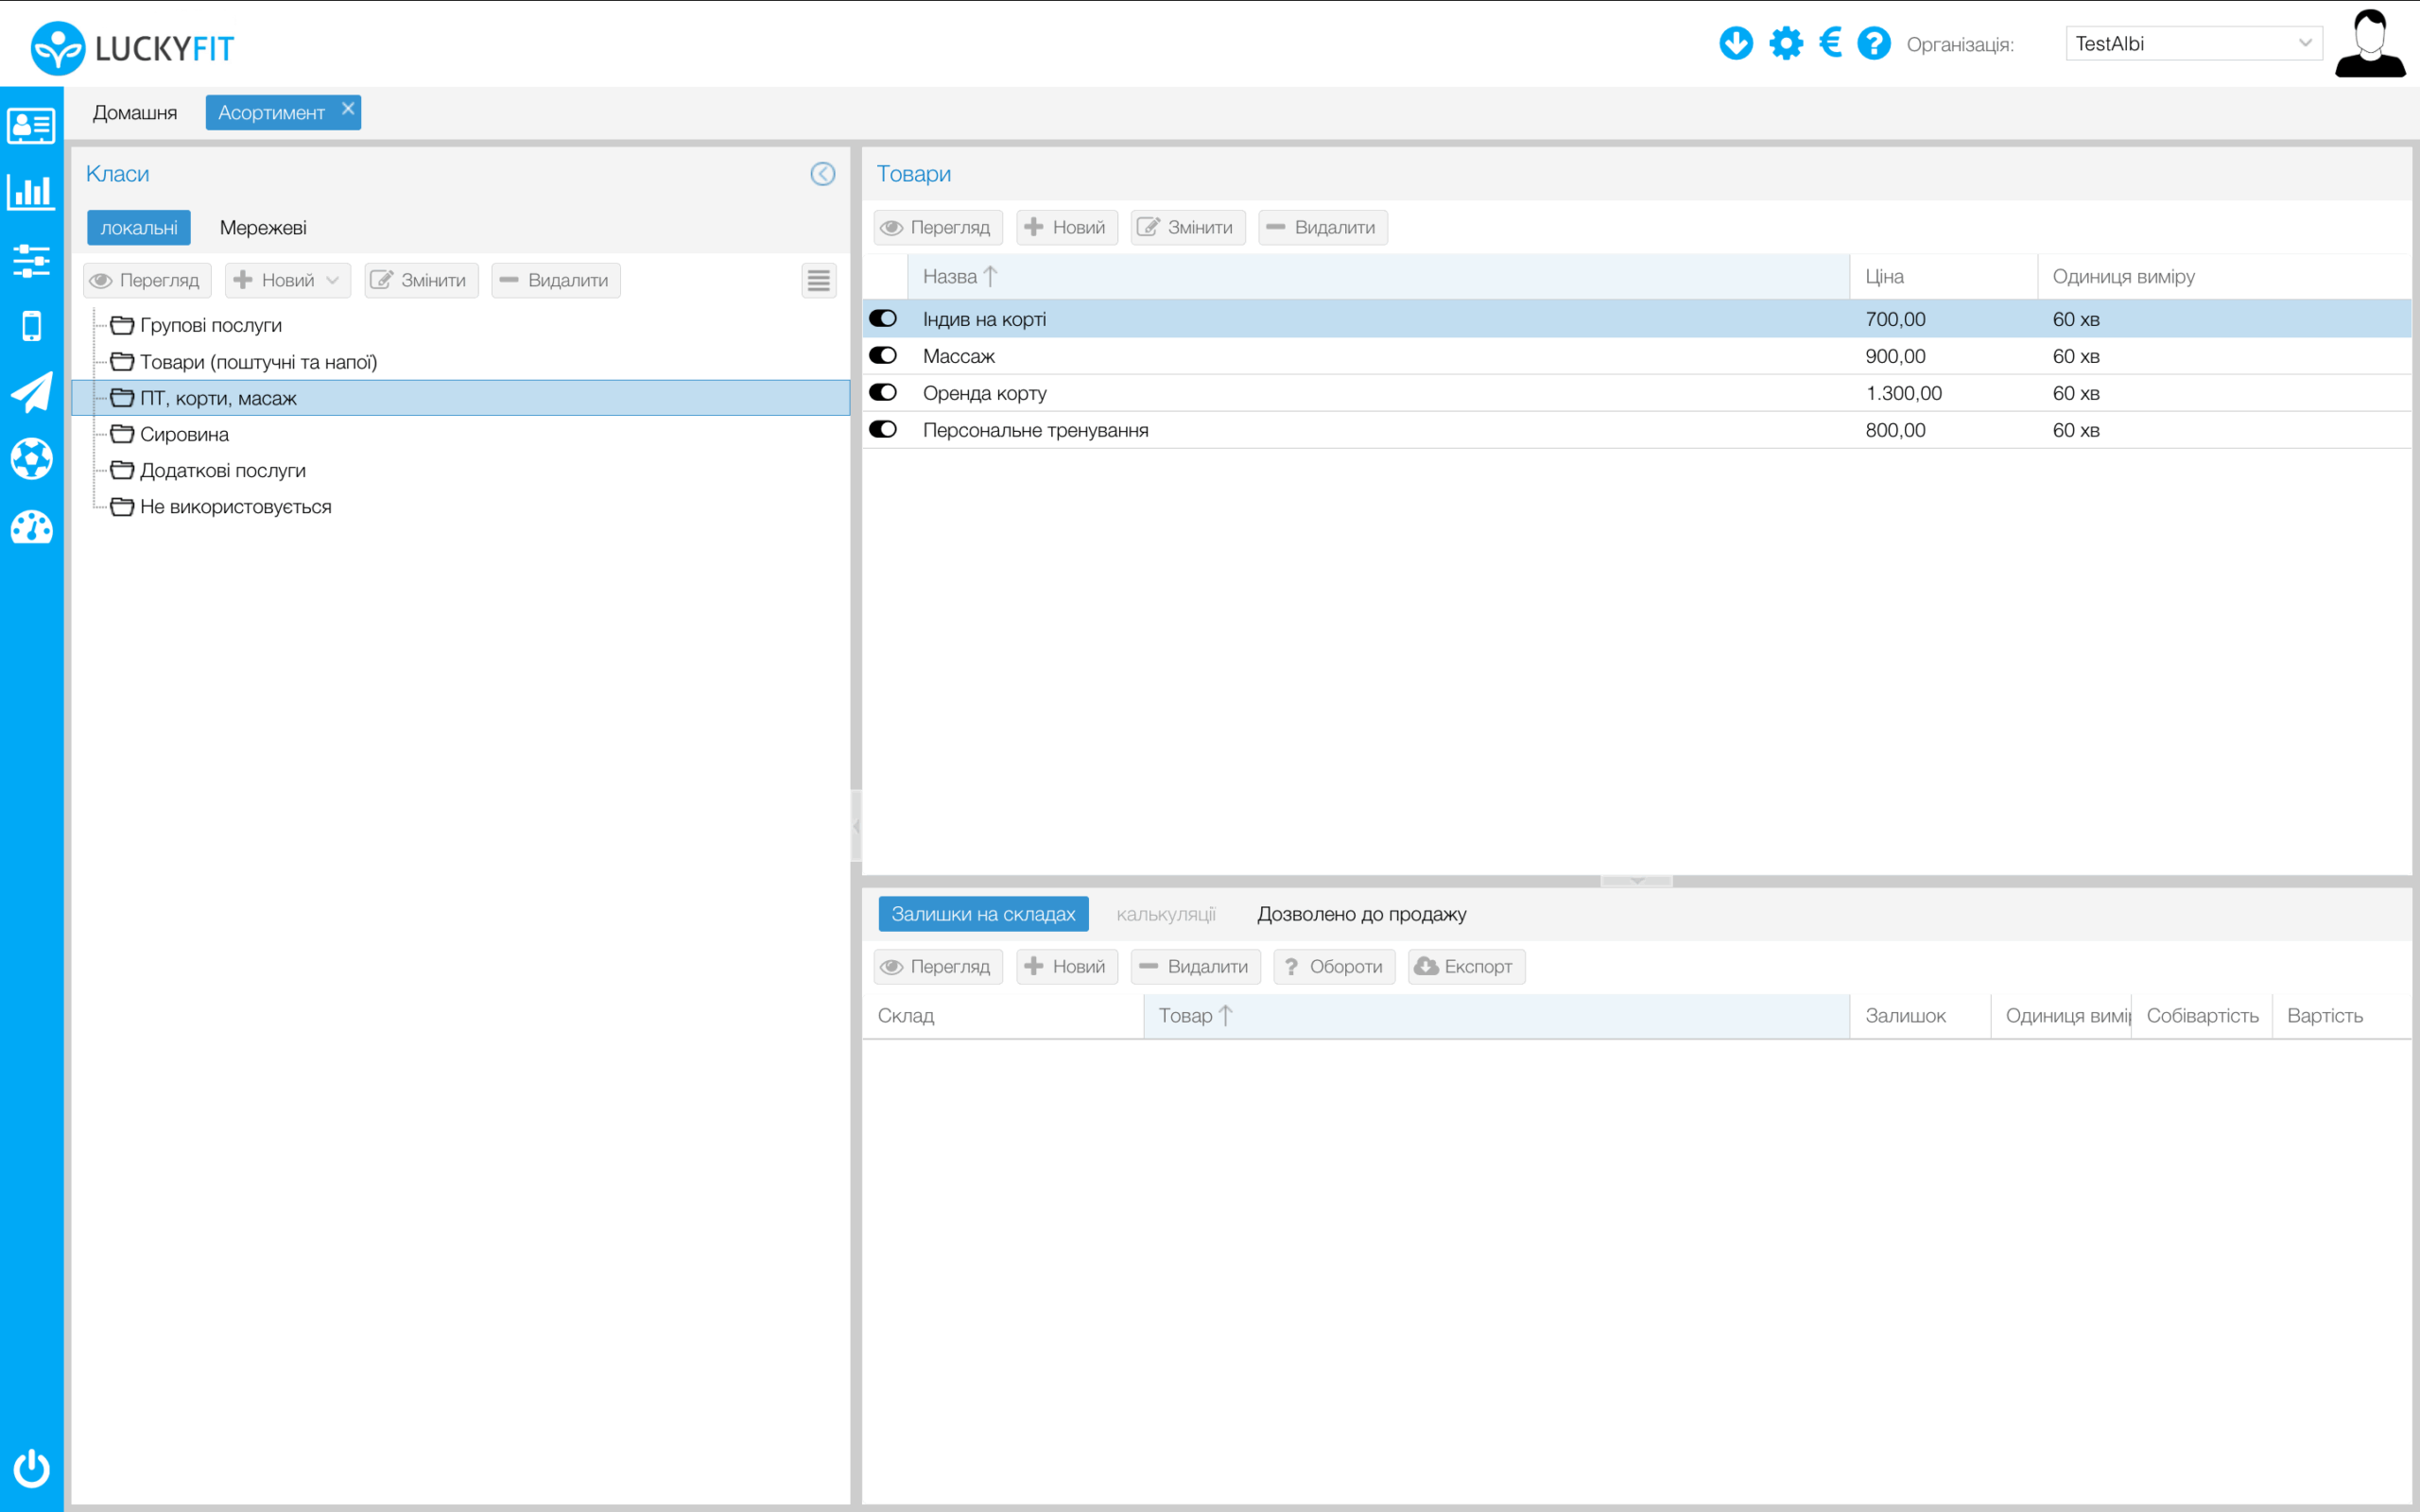This screenshot has width=2420, height=1512.
Task: Click the Експорт button
Action: [1466, 967]
